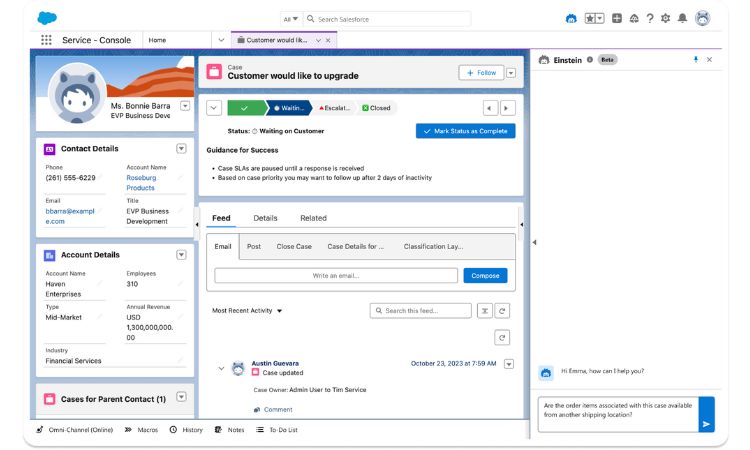Click the Account Details card icon

[x=50, y=255]
